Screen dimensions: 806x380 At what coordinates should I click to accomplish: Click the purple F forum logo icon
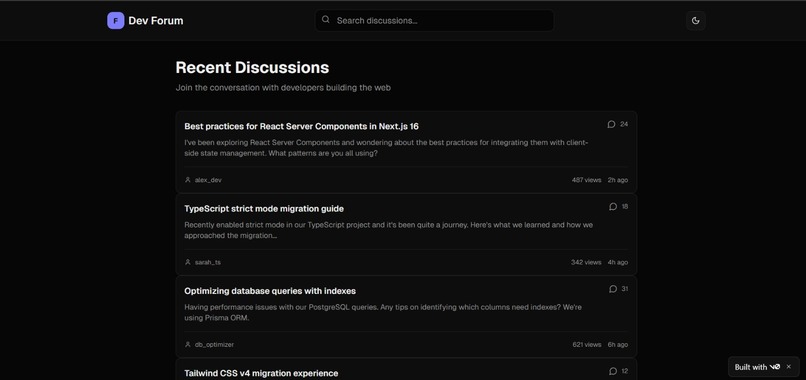coord(116,21)
